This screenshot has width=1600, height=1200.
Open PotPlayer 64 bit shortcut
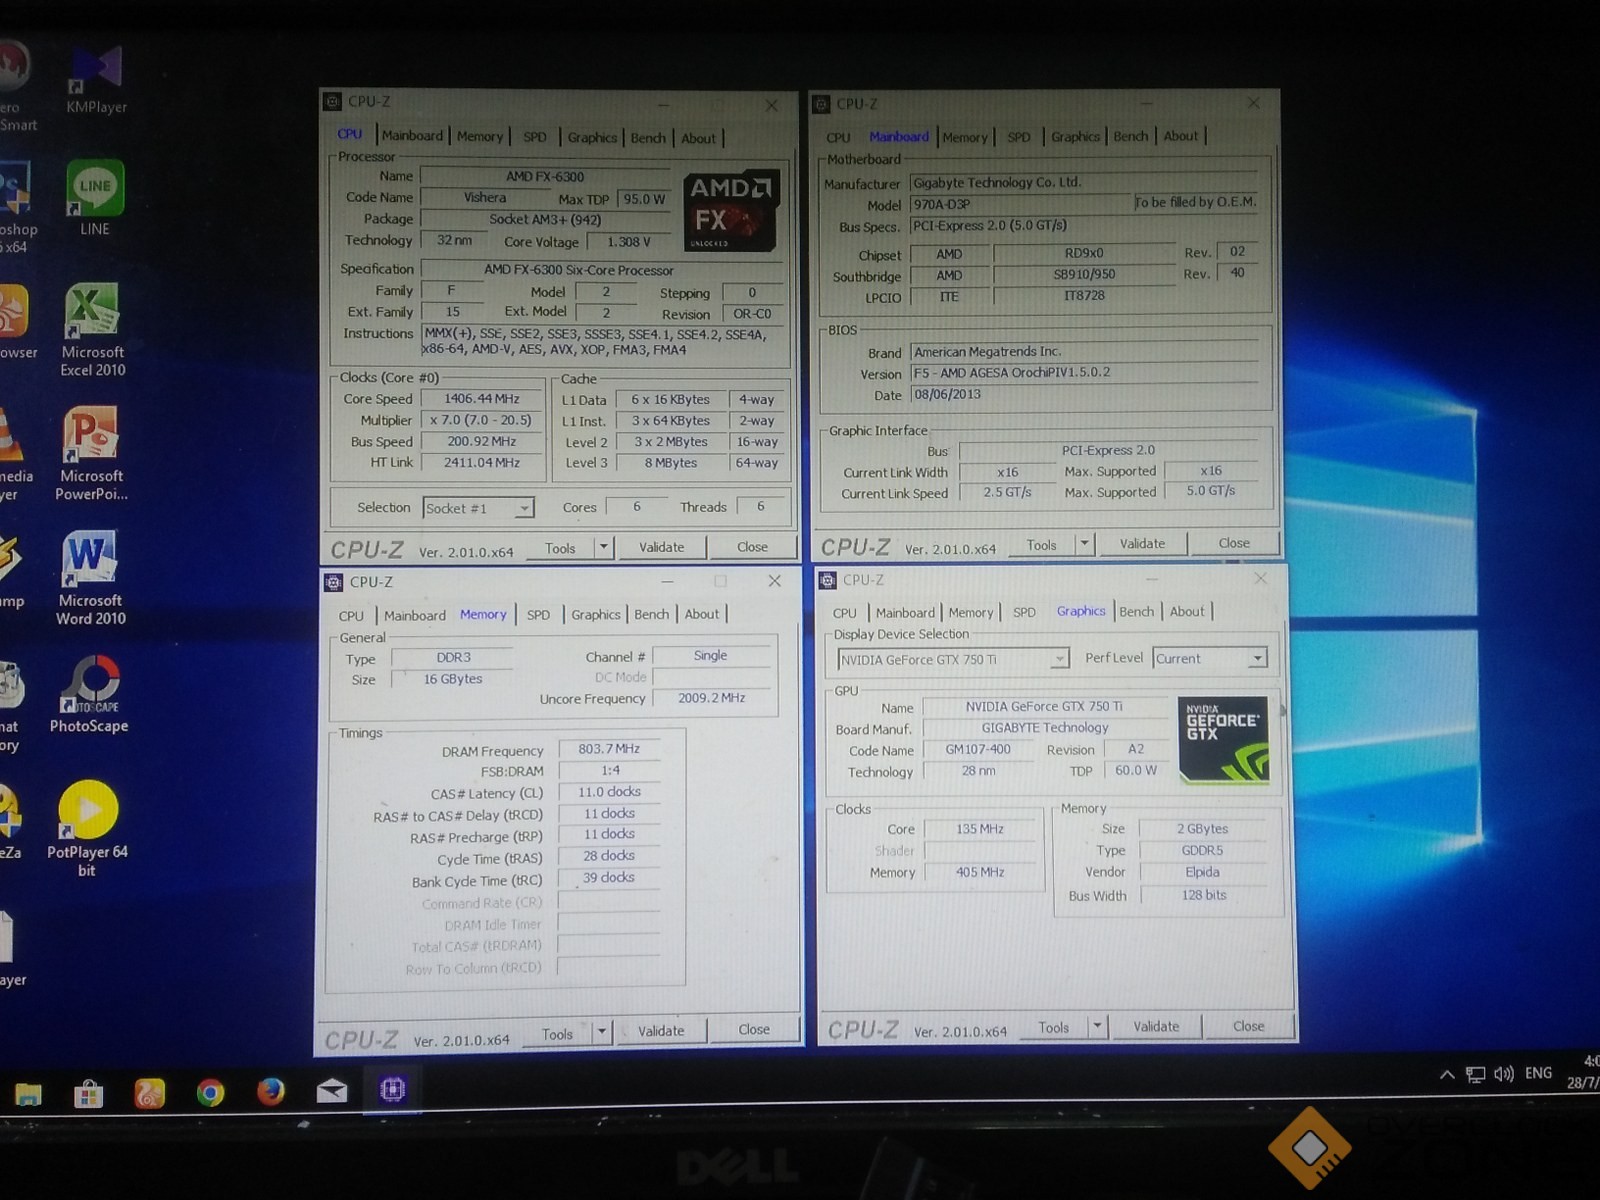pyautogui.click(x=87, y=829)
